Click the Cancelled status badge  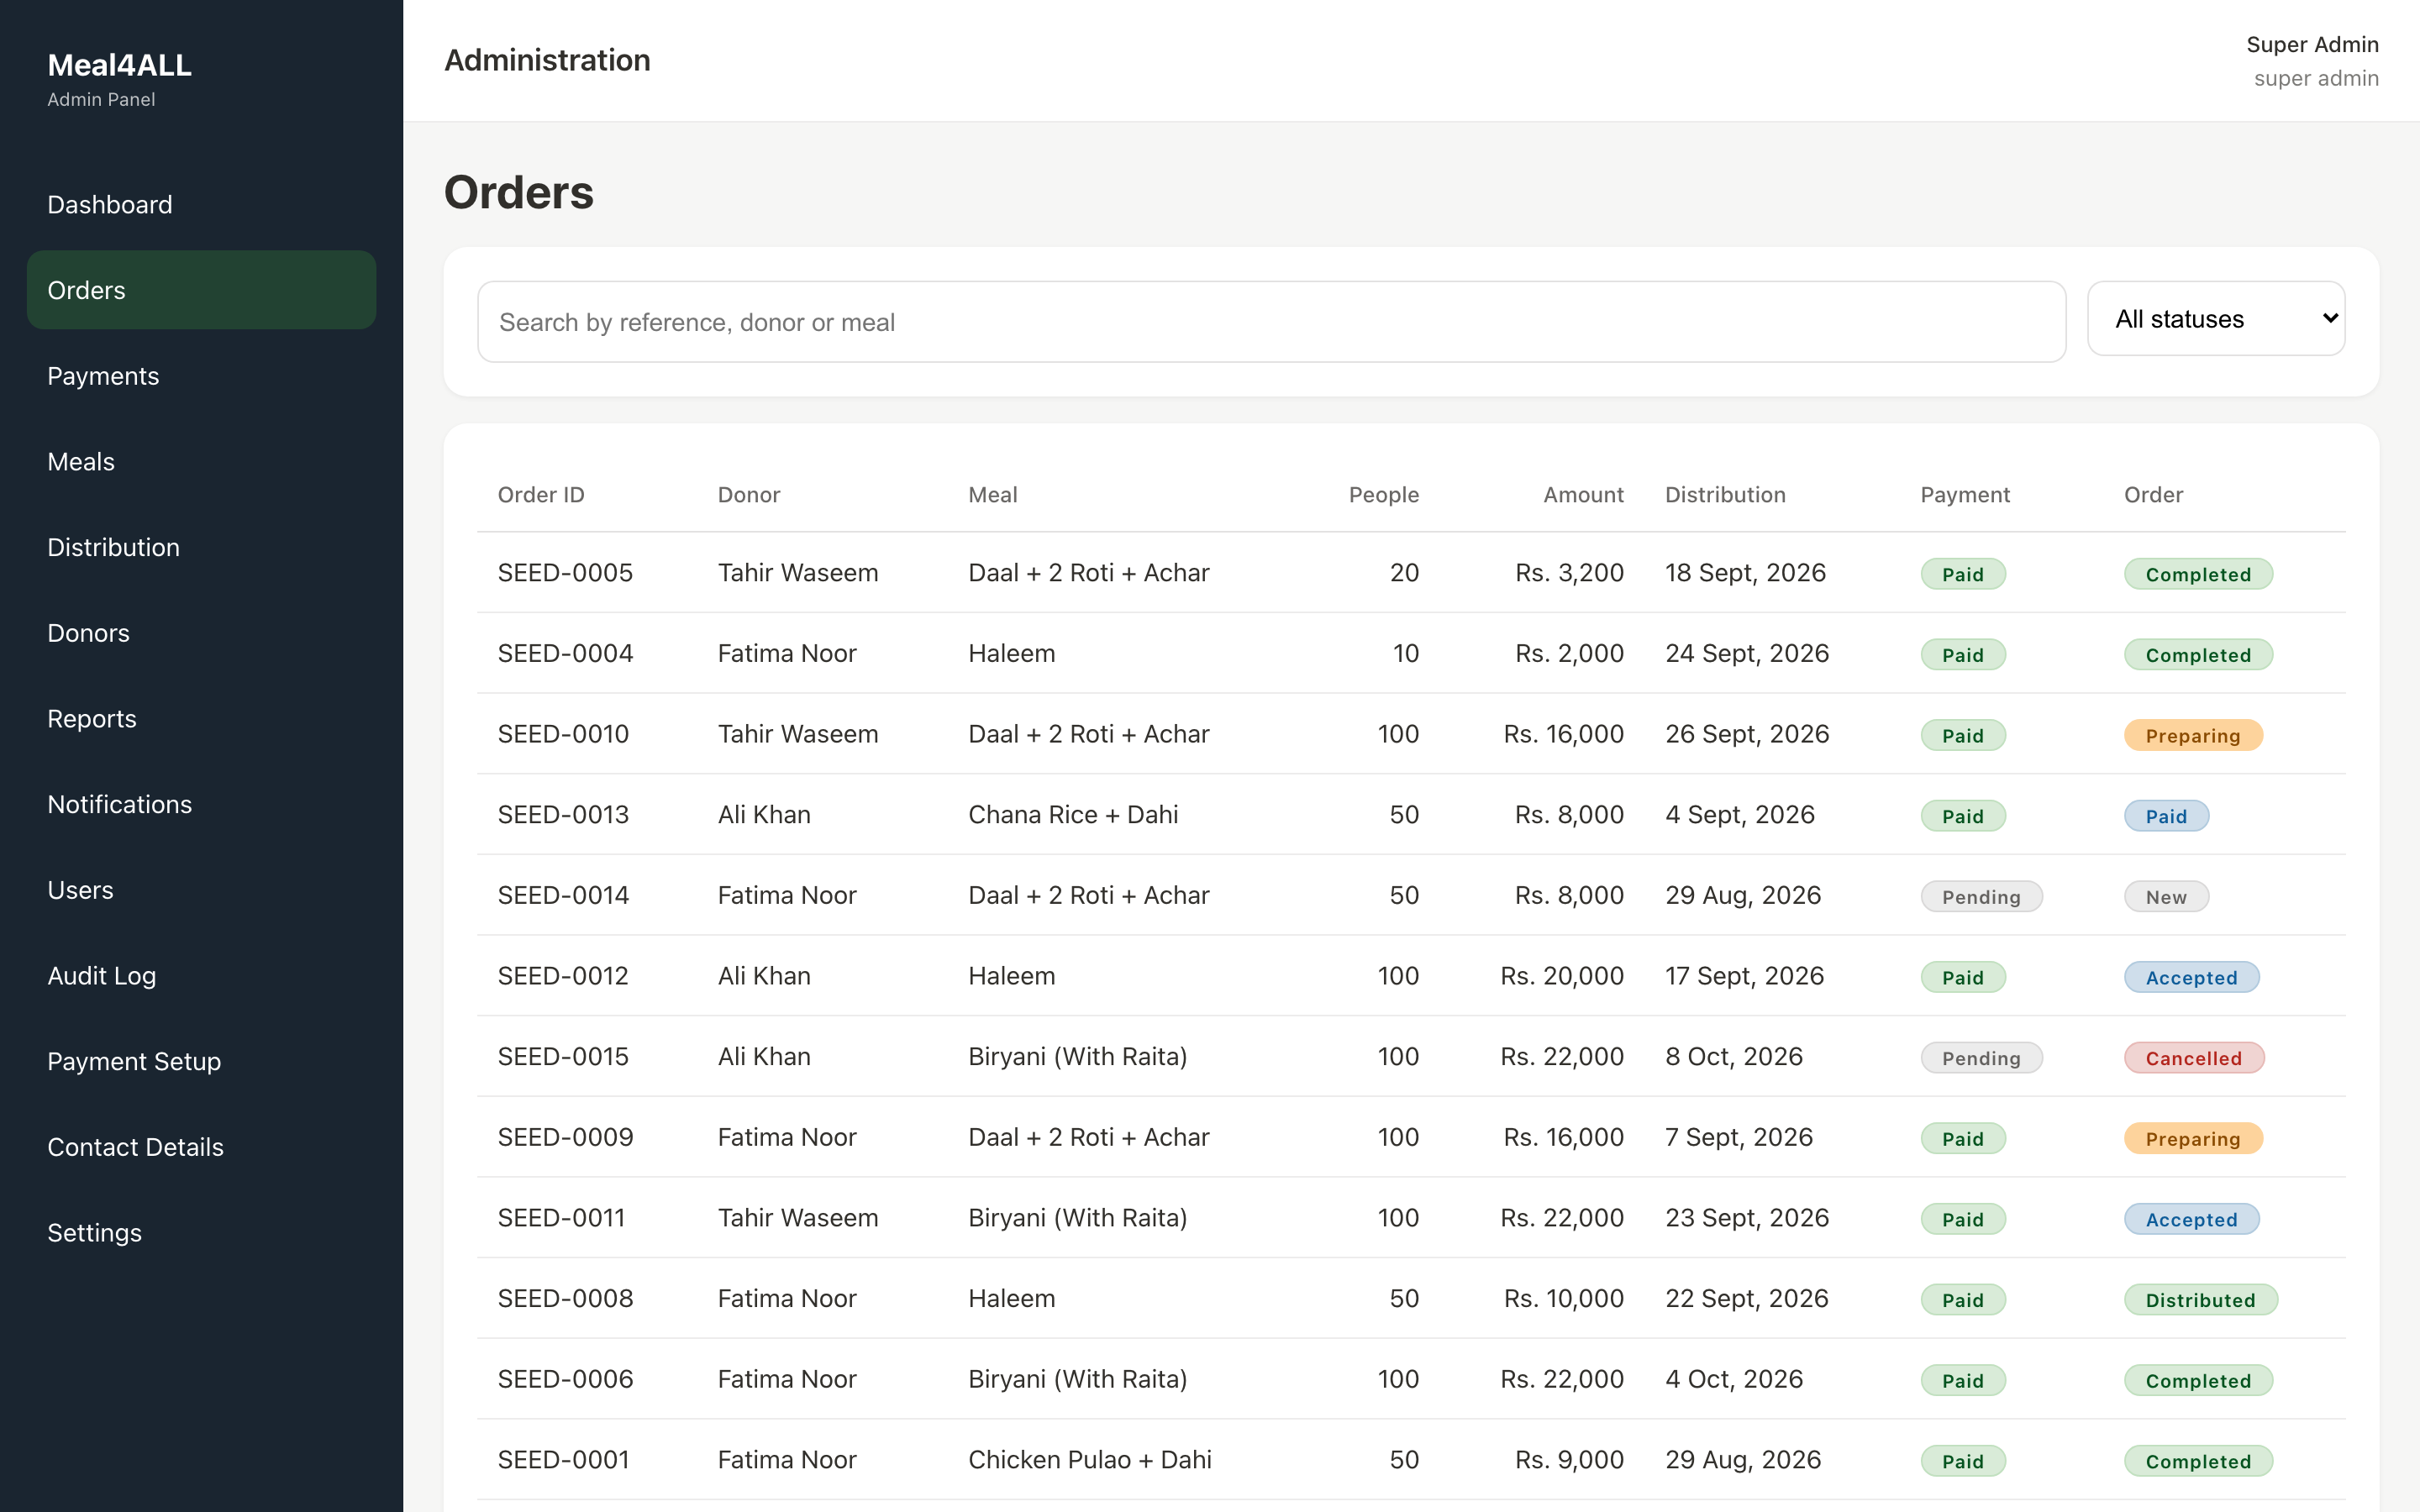(x=2193, y=1058)
